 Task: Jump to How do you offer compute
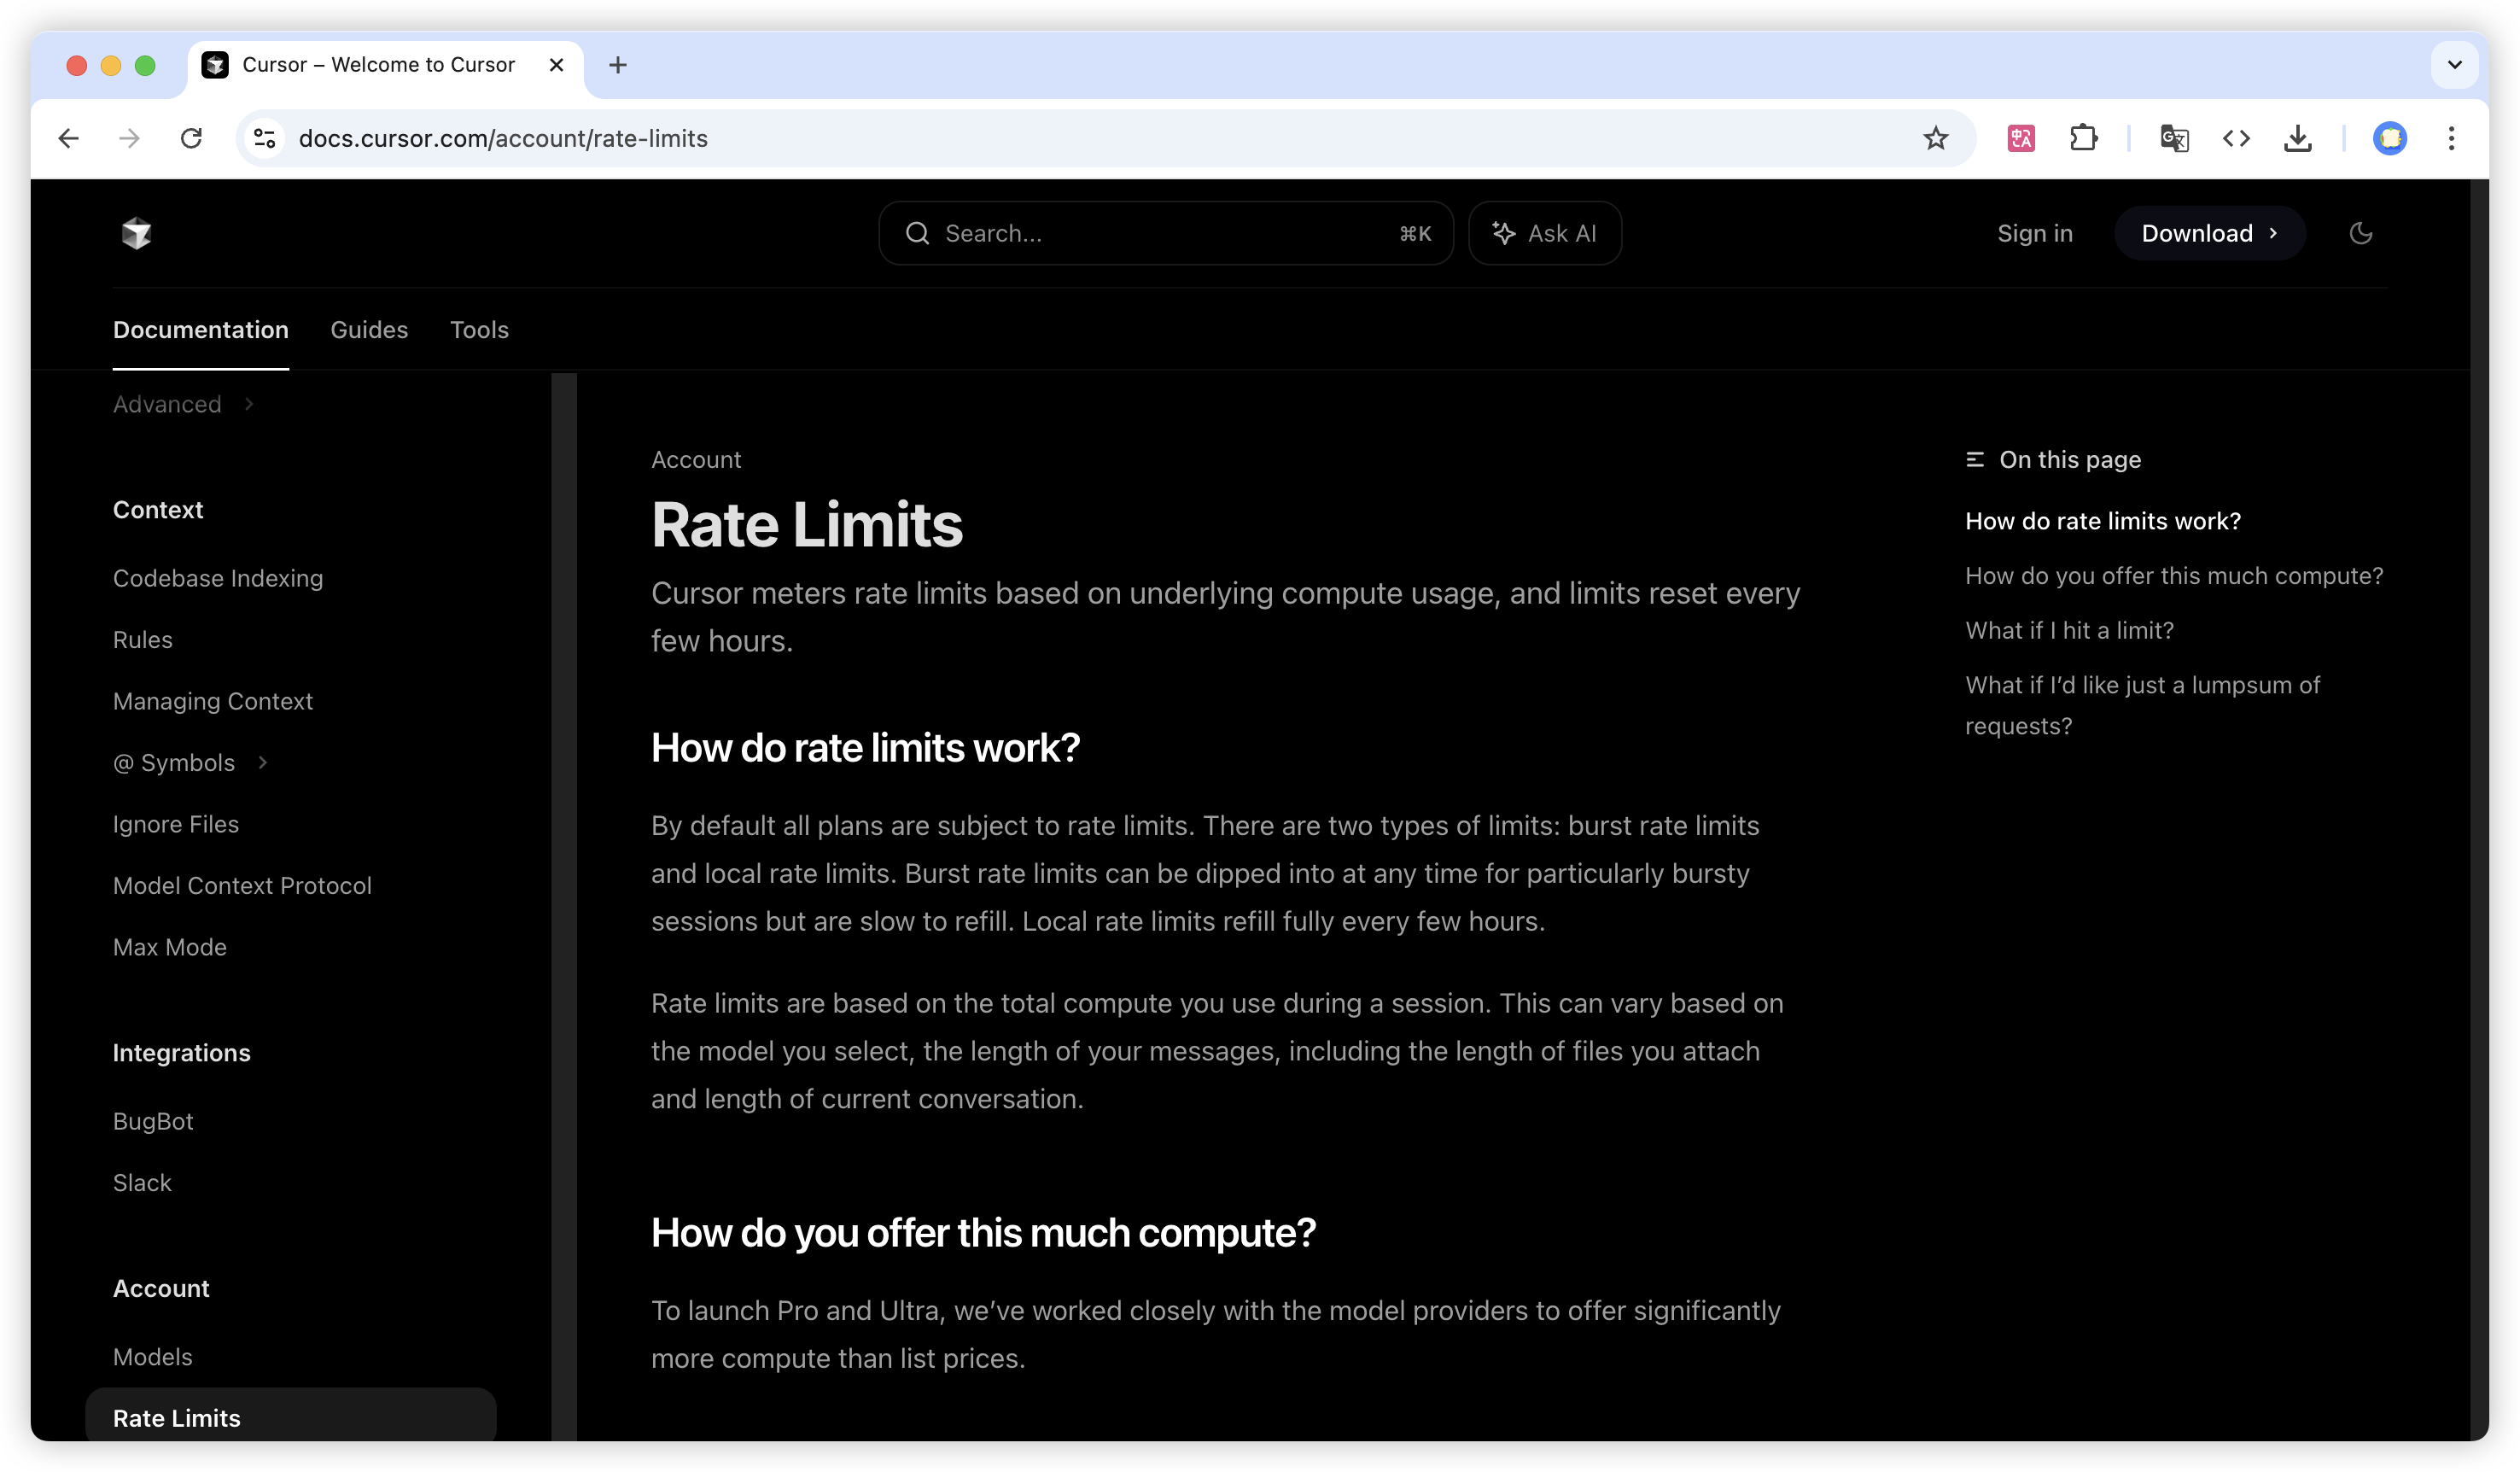[2174, 576]
